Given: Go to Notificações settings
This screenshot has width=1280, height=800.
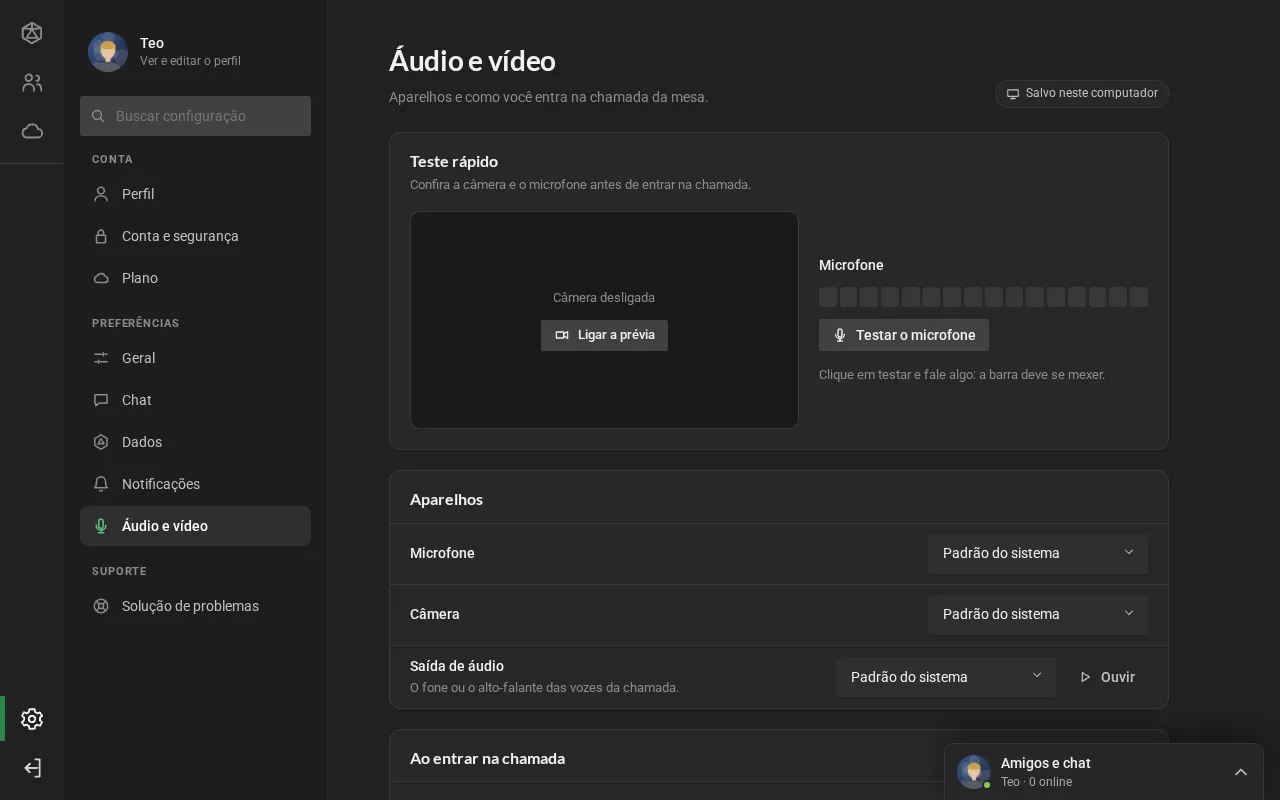Looking at the screenshot, I should coord(195,484).
